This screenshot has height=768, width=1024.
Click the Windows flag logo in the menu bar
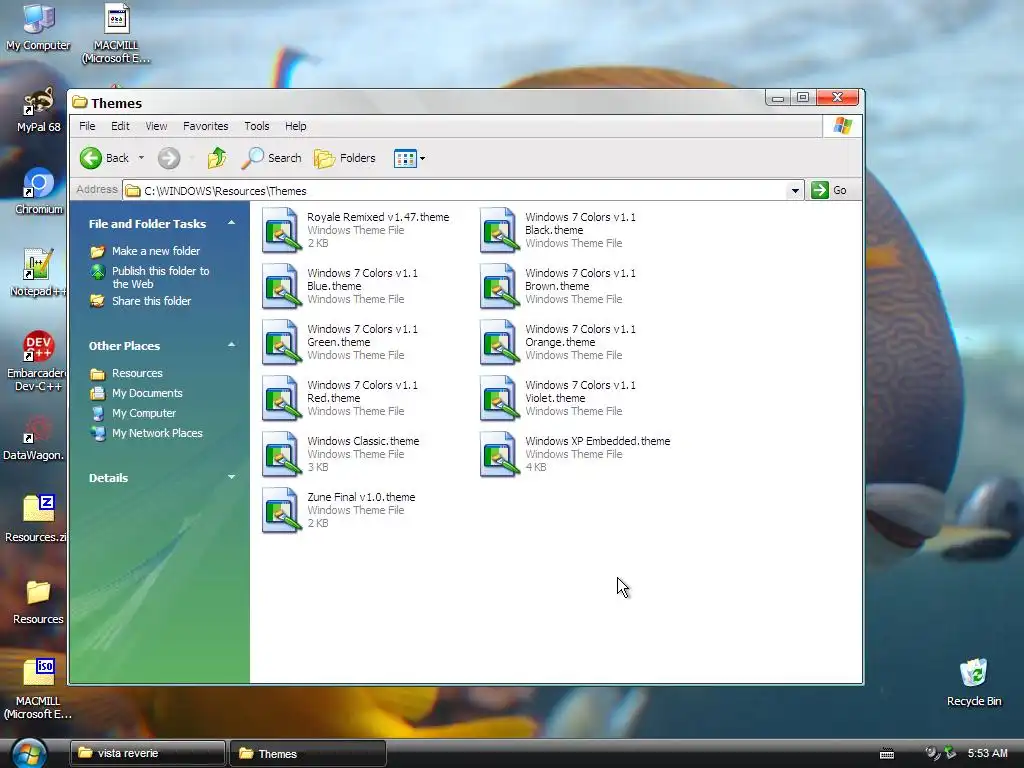point(842,125)
